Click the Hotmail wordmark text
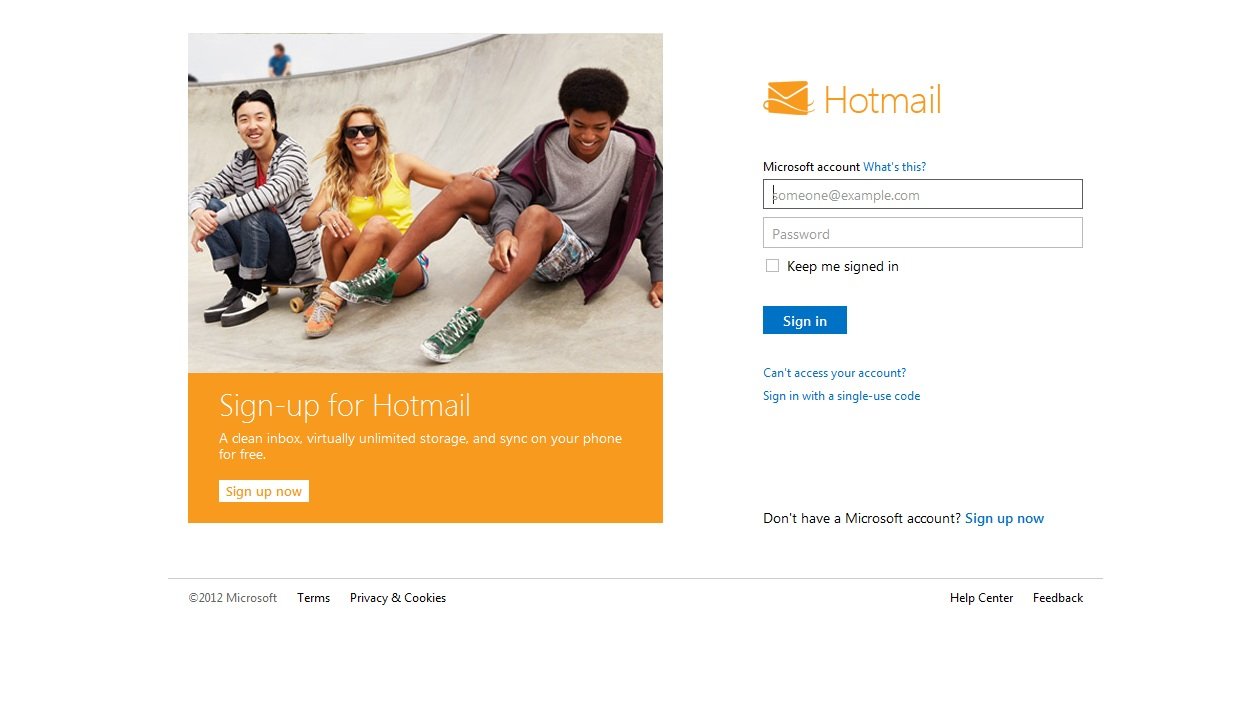The image size is (1252, 711). click(882, 100)
